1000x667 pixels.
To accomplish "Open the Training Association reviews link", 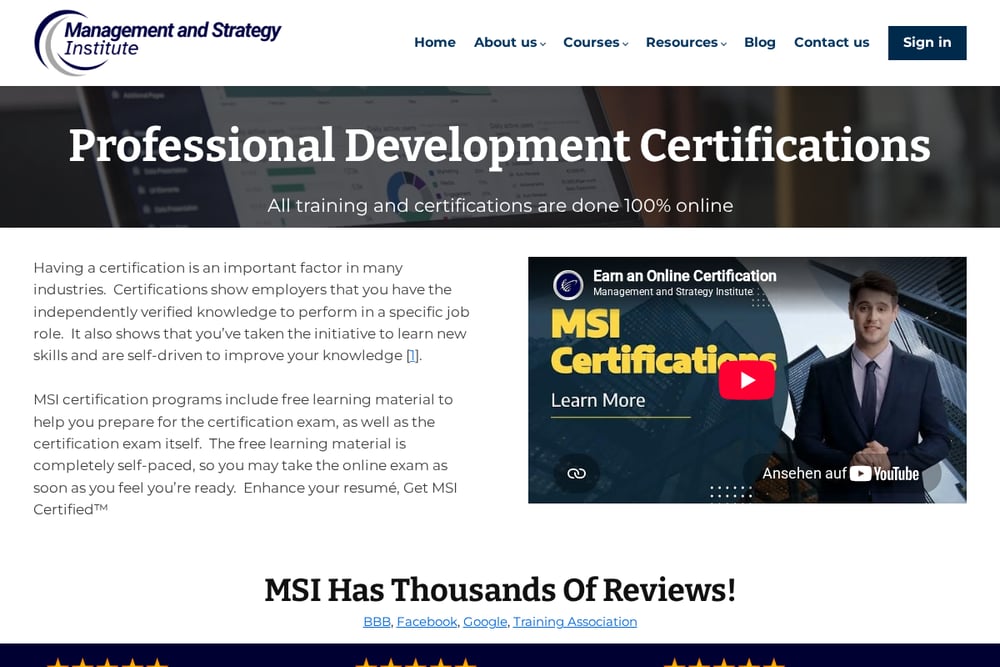I will (x=575, y=622).
